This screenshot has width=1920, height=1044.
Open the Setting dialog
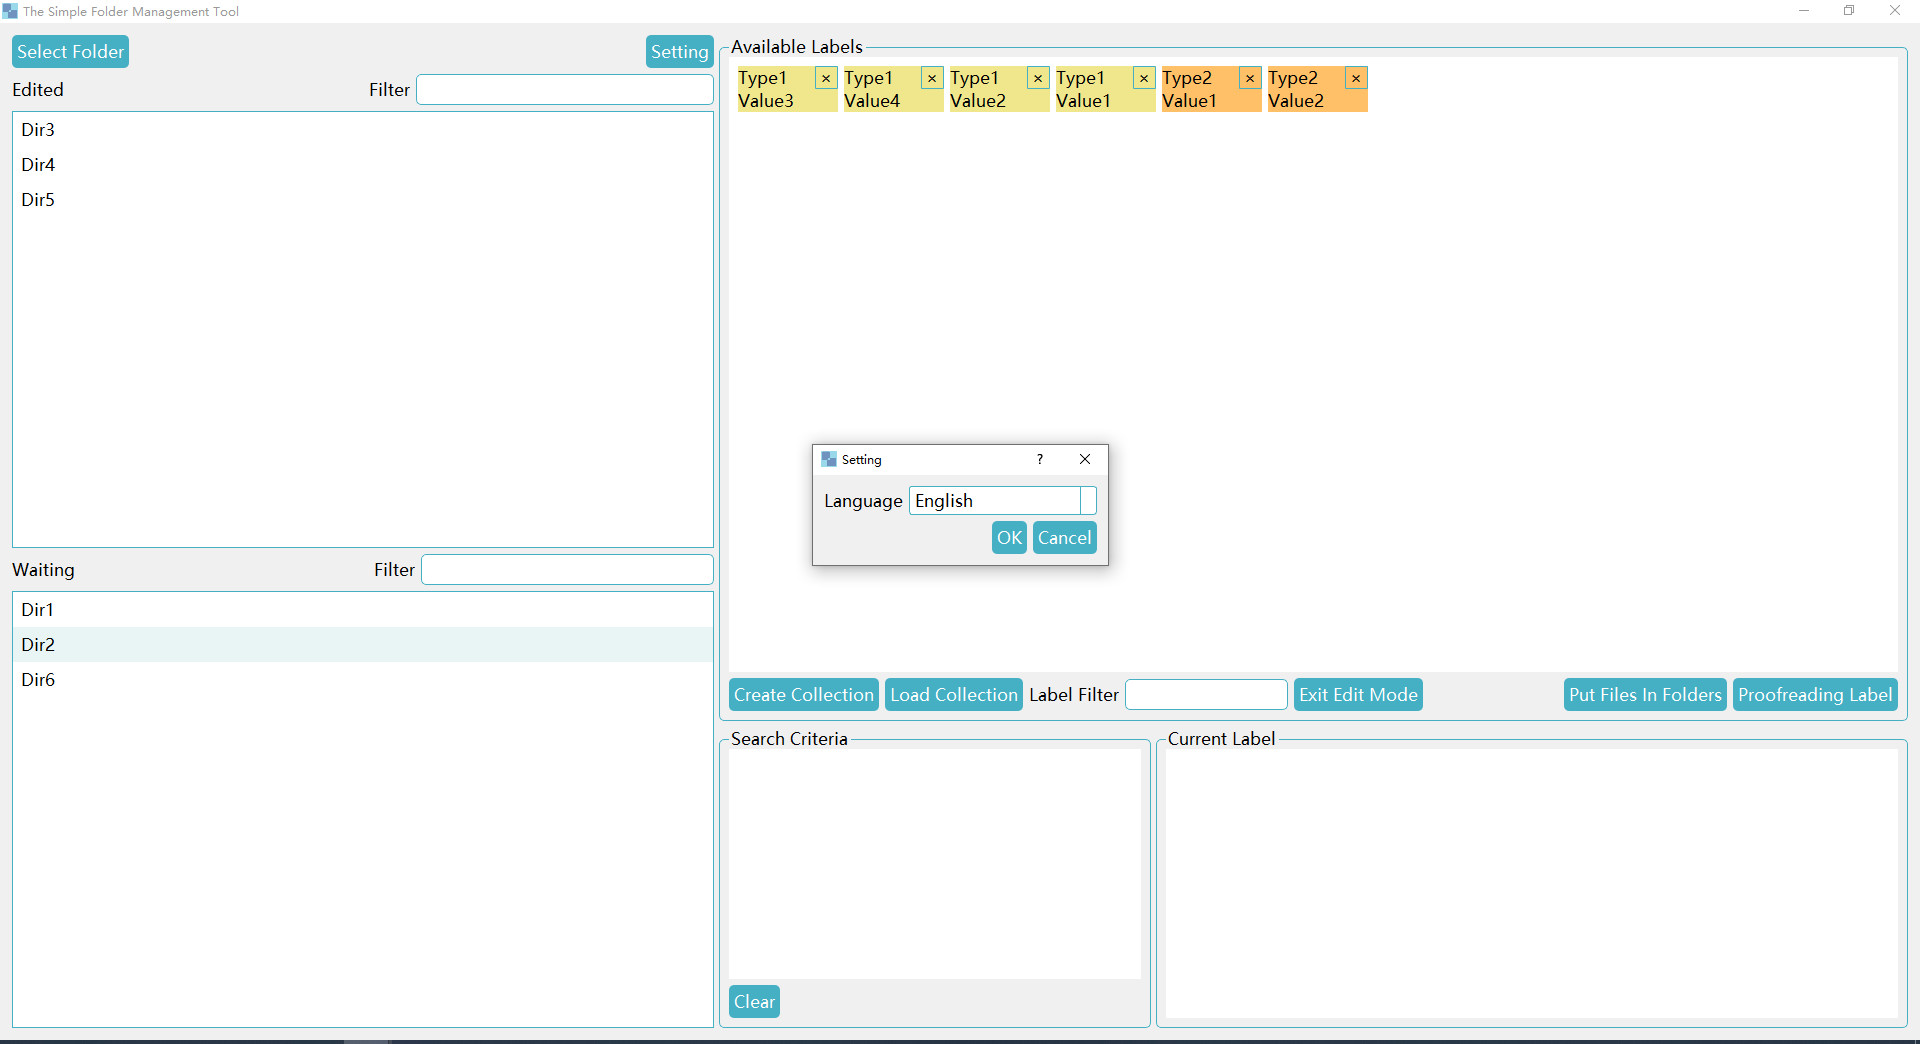(x=679, y=51)
